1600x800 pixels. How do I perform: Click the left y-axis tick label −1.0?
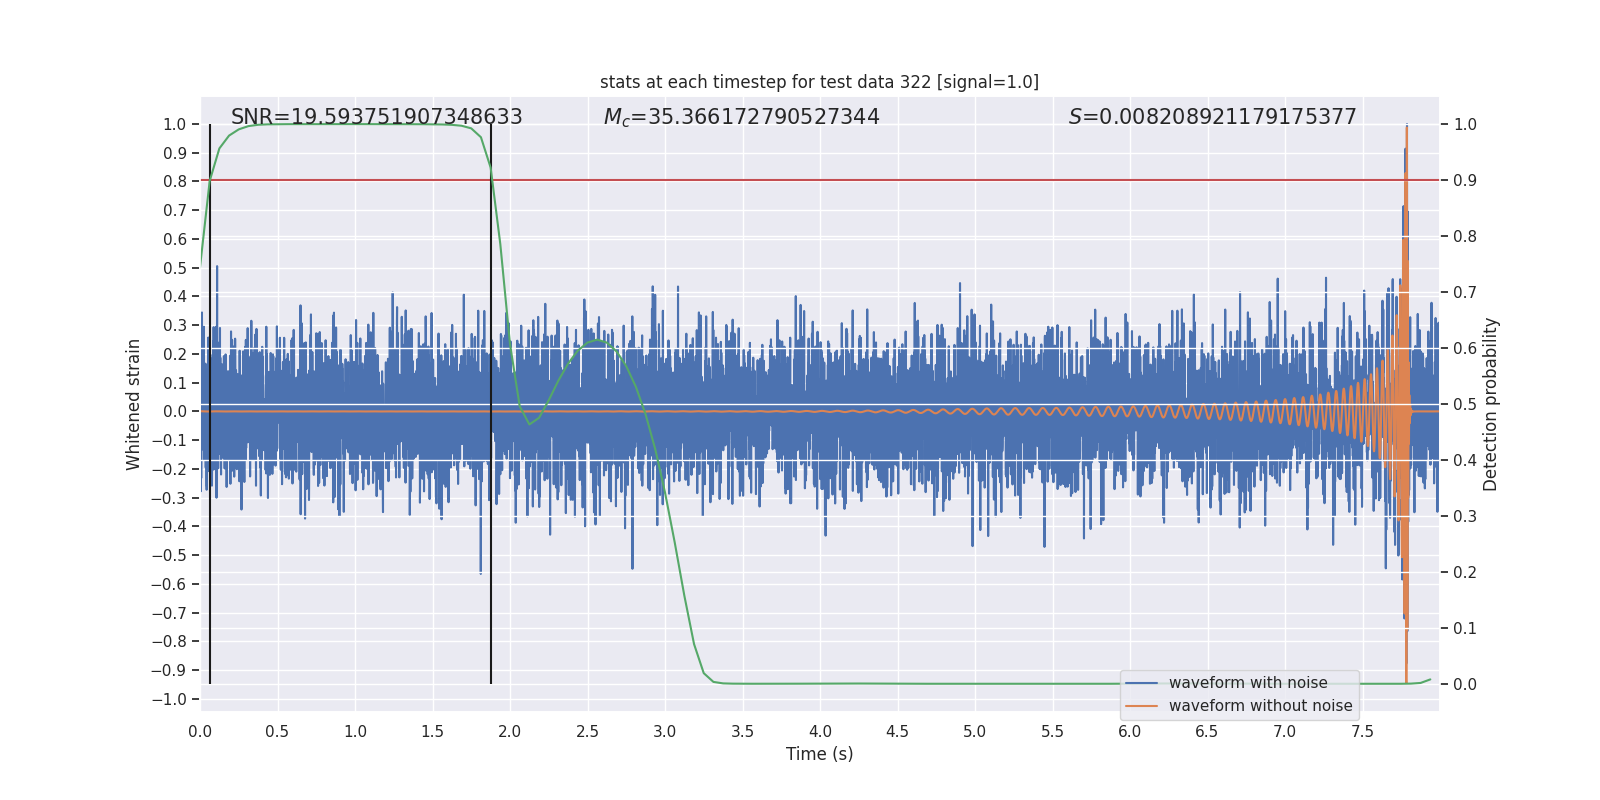169,699
